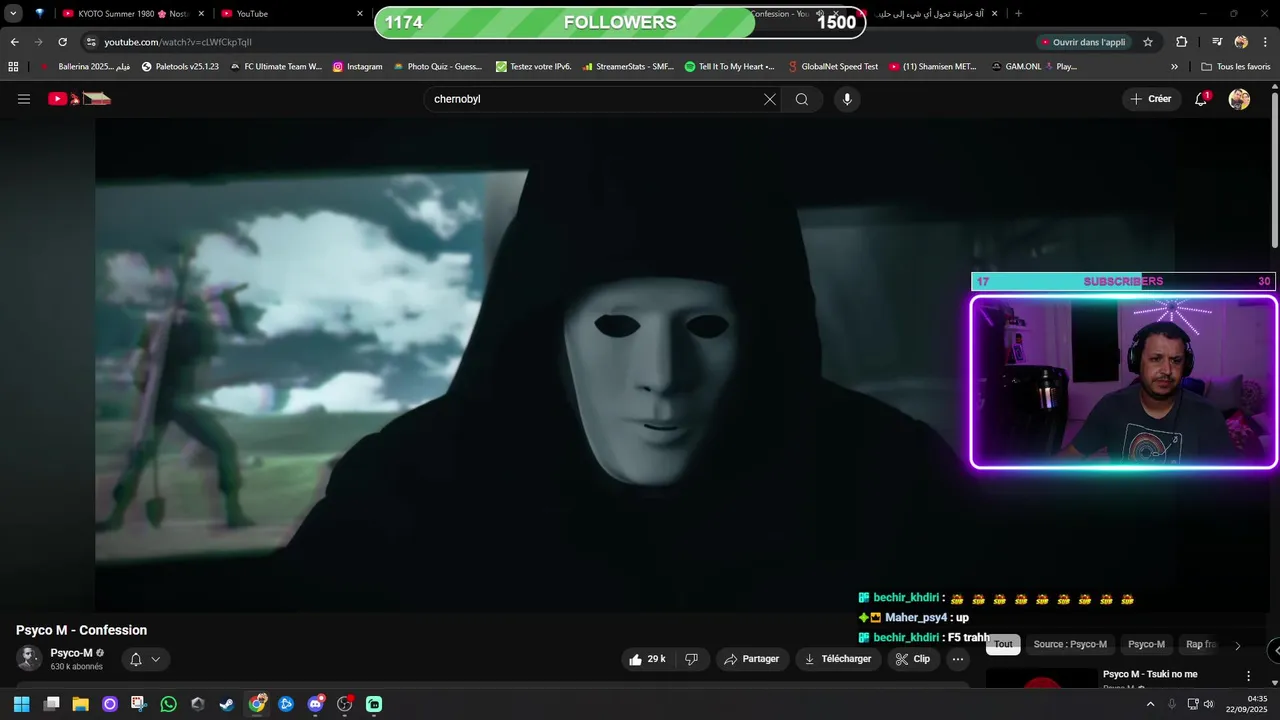Open the YouTube account avatar menu
The height and width of the screenshot is (720, 1280).
click(1239, 99)
